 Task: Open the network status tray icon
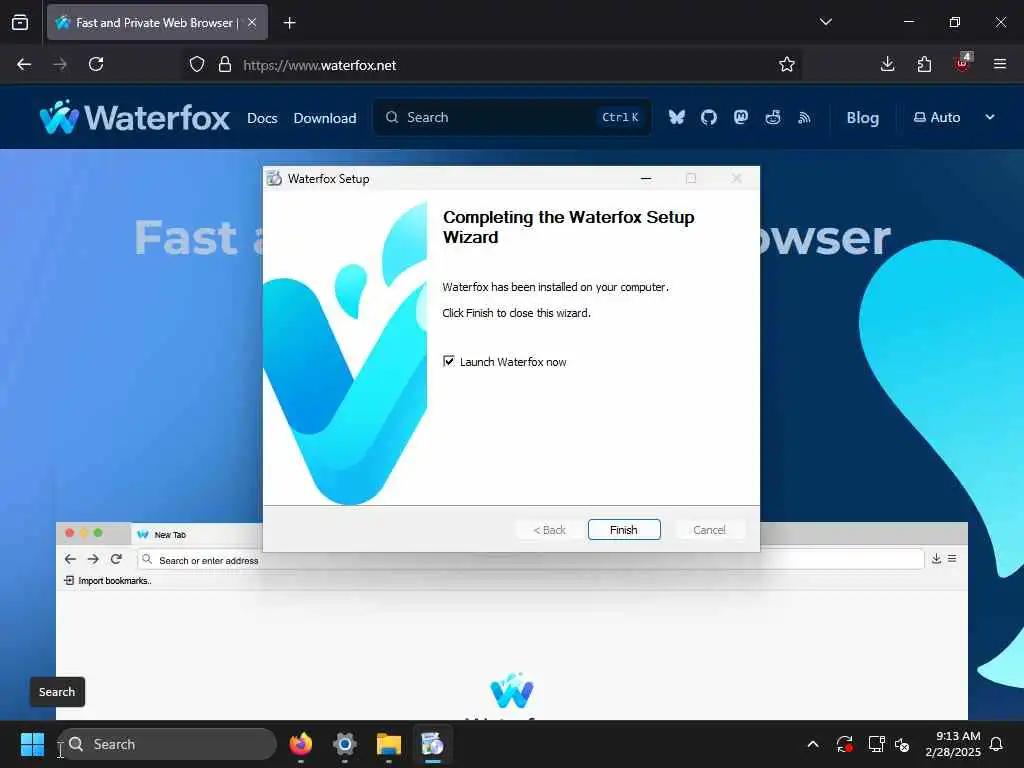(x=876, y=744)
